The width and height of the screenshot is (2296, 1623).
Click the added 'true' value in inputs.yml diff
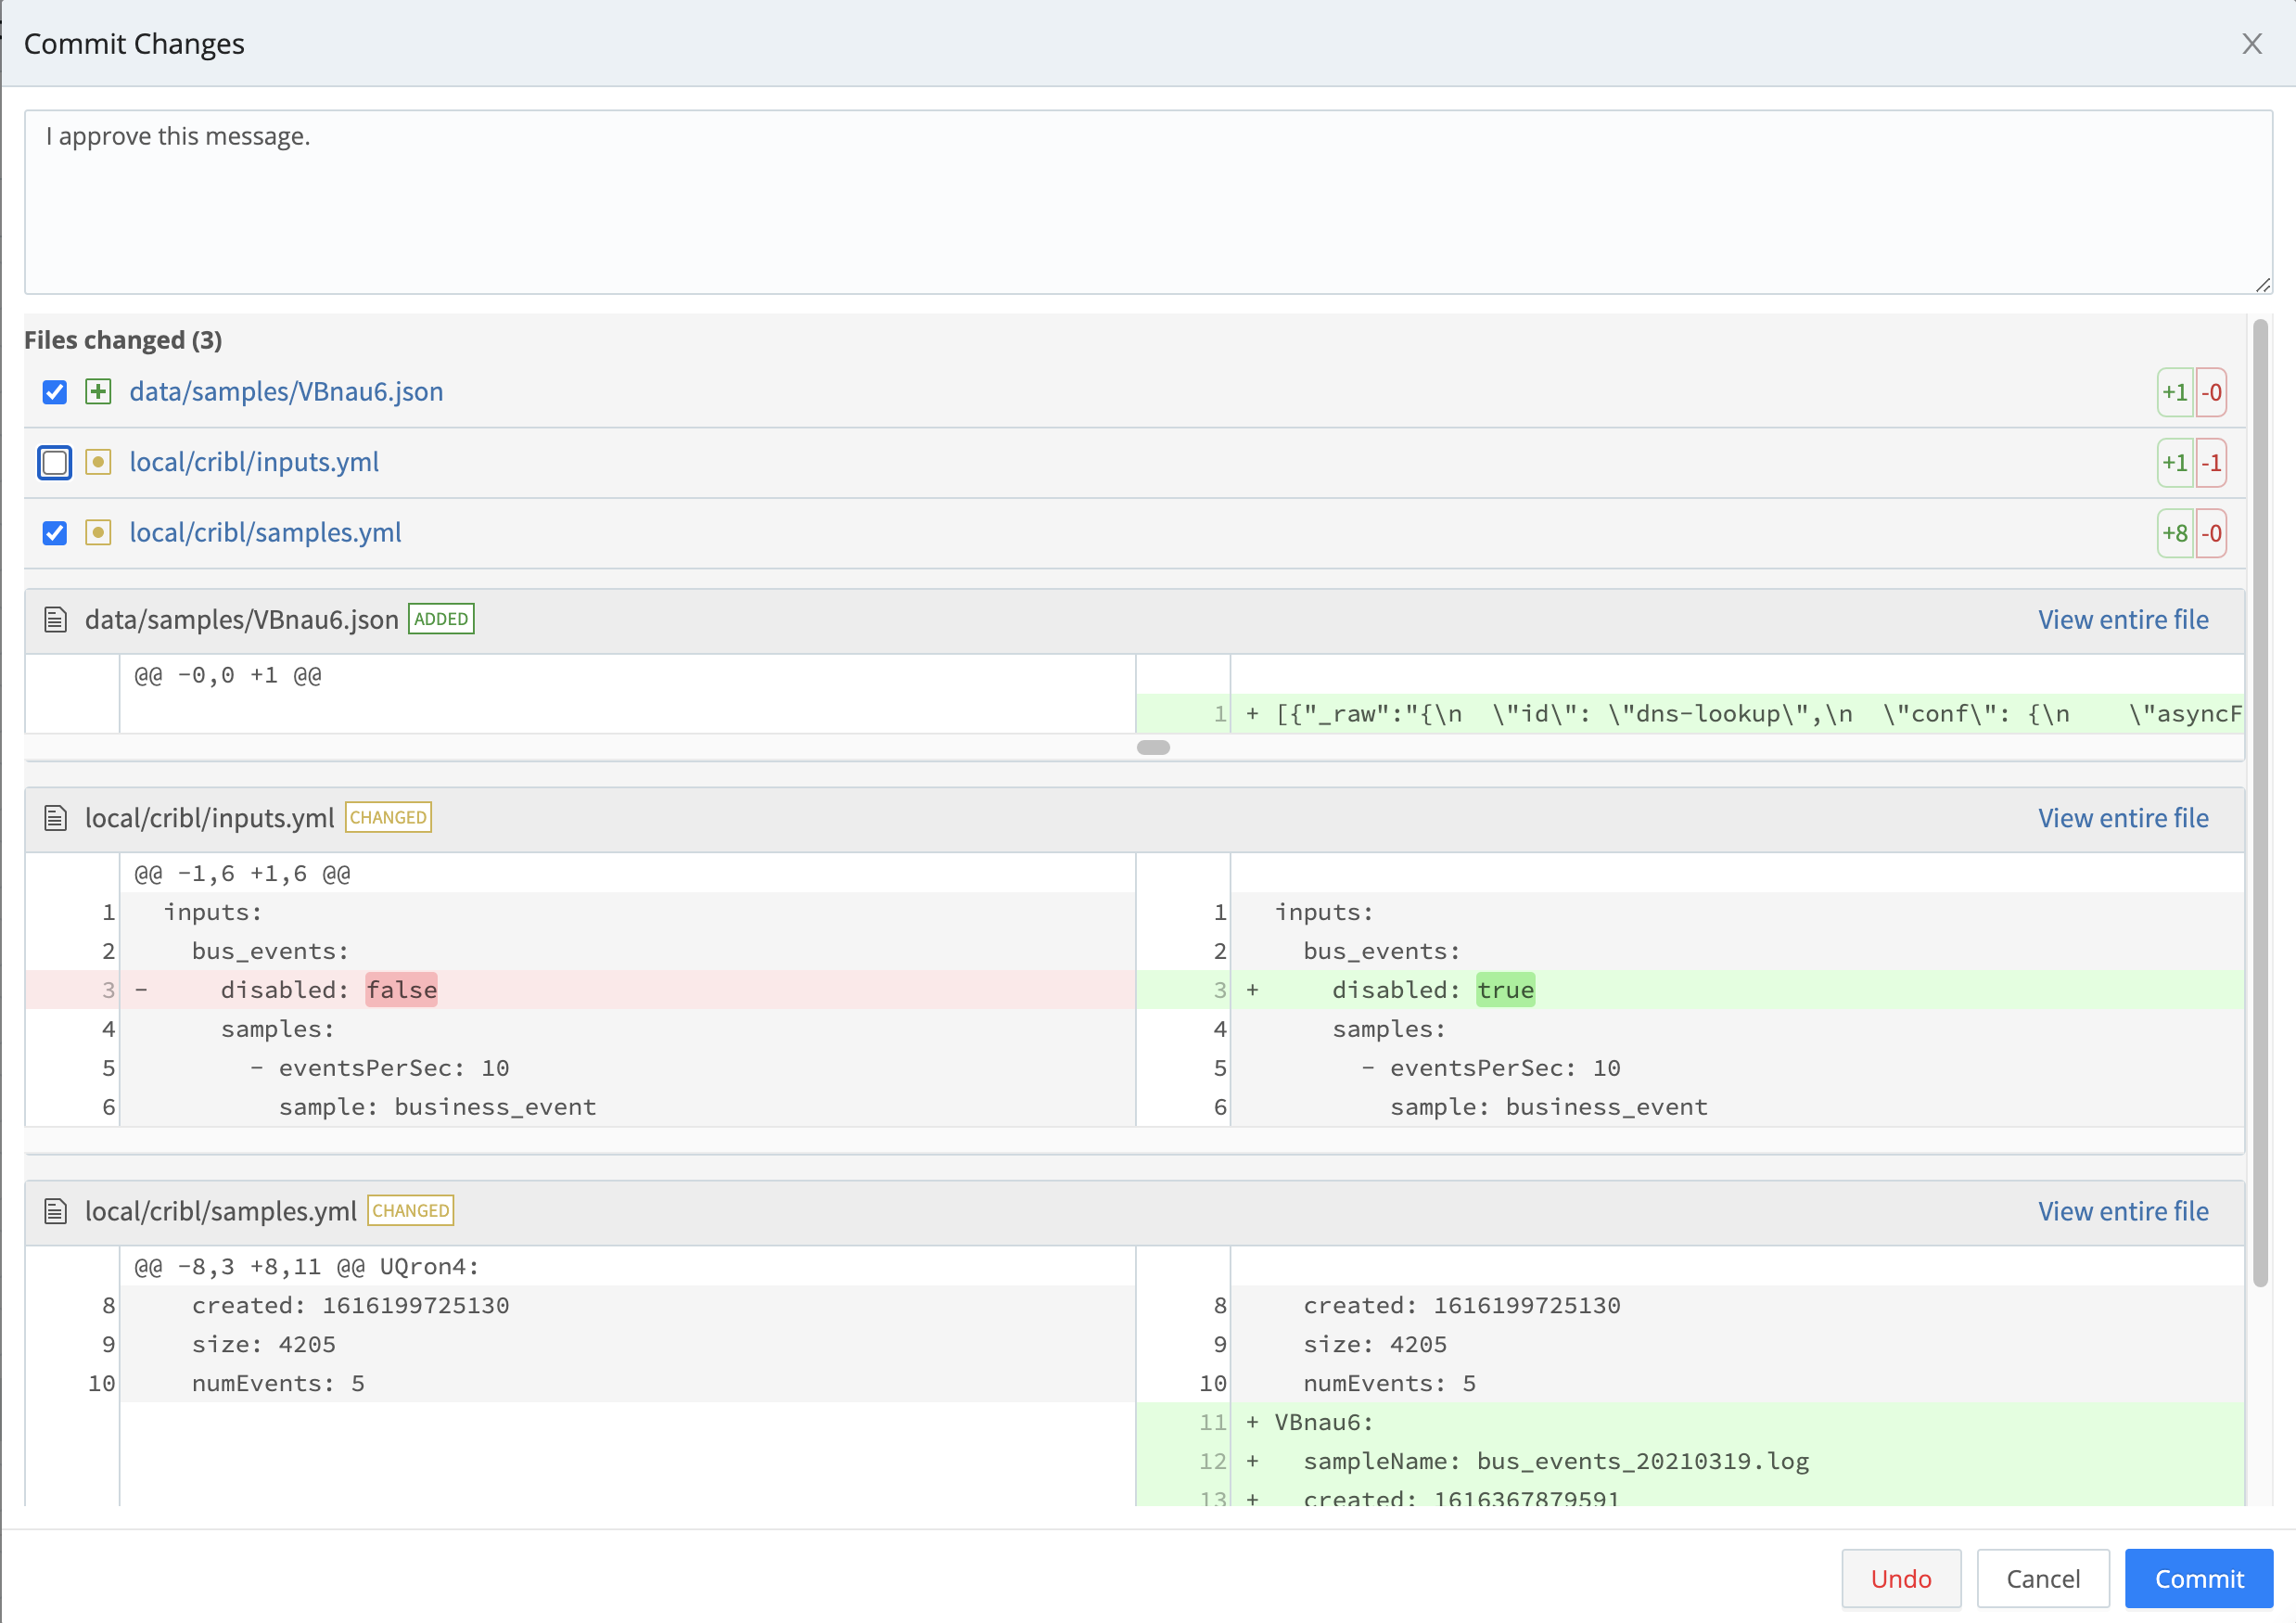point(1505,990)
